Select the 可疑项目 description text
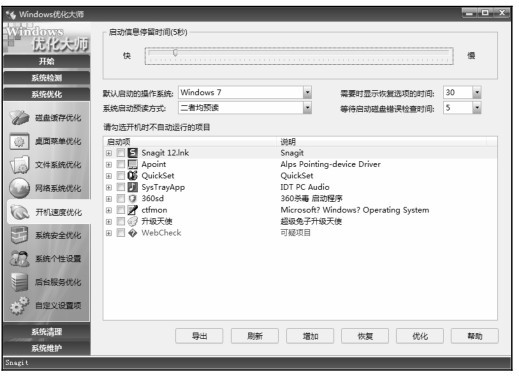The width and height of the screenshot is (519, 376). coord(295,233)
